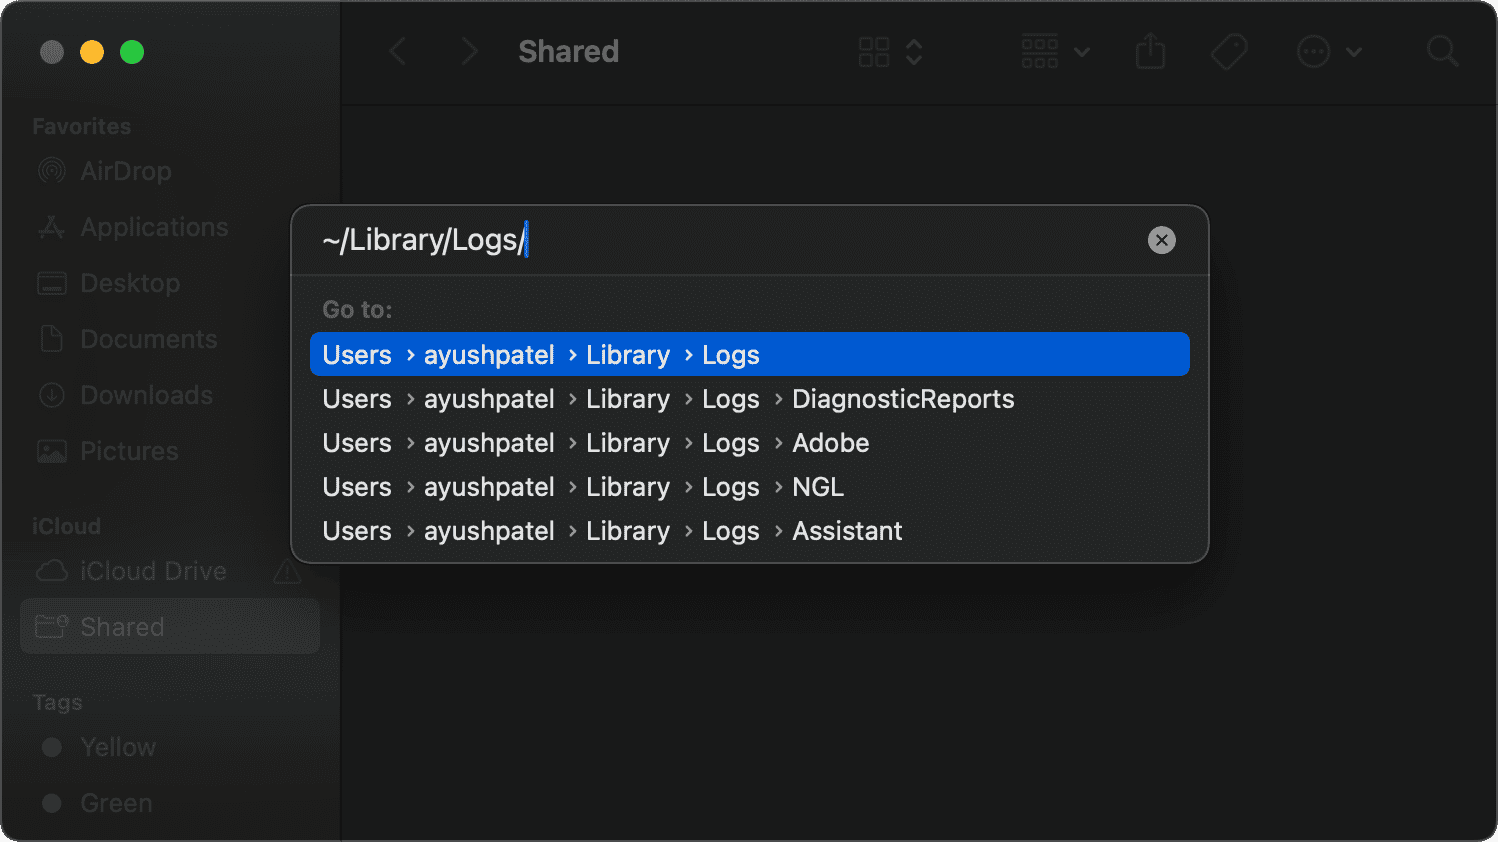Click the Edit Tags toolbar icon
Viewport: 1498px width, 842px height.
tap(1229, 52)
